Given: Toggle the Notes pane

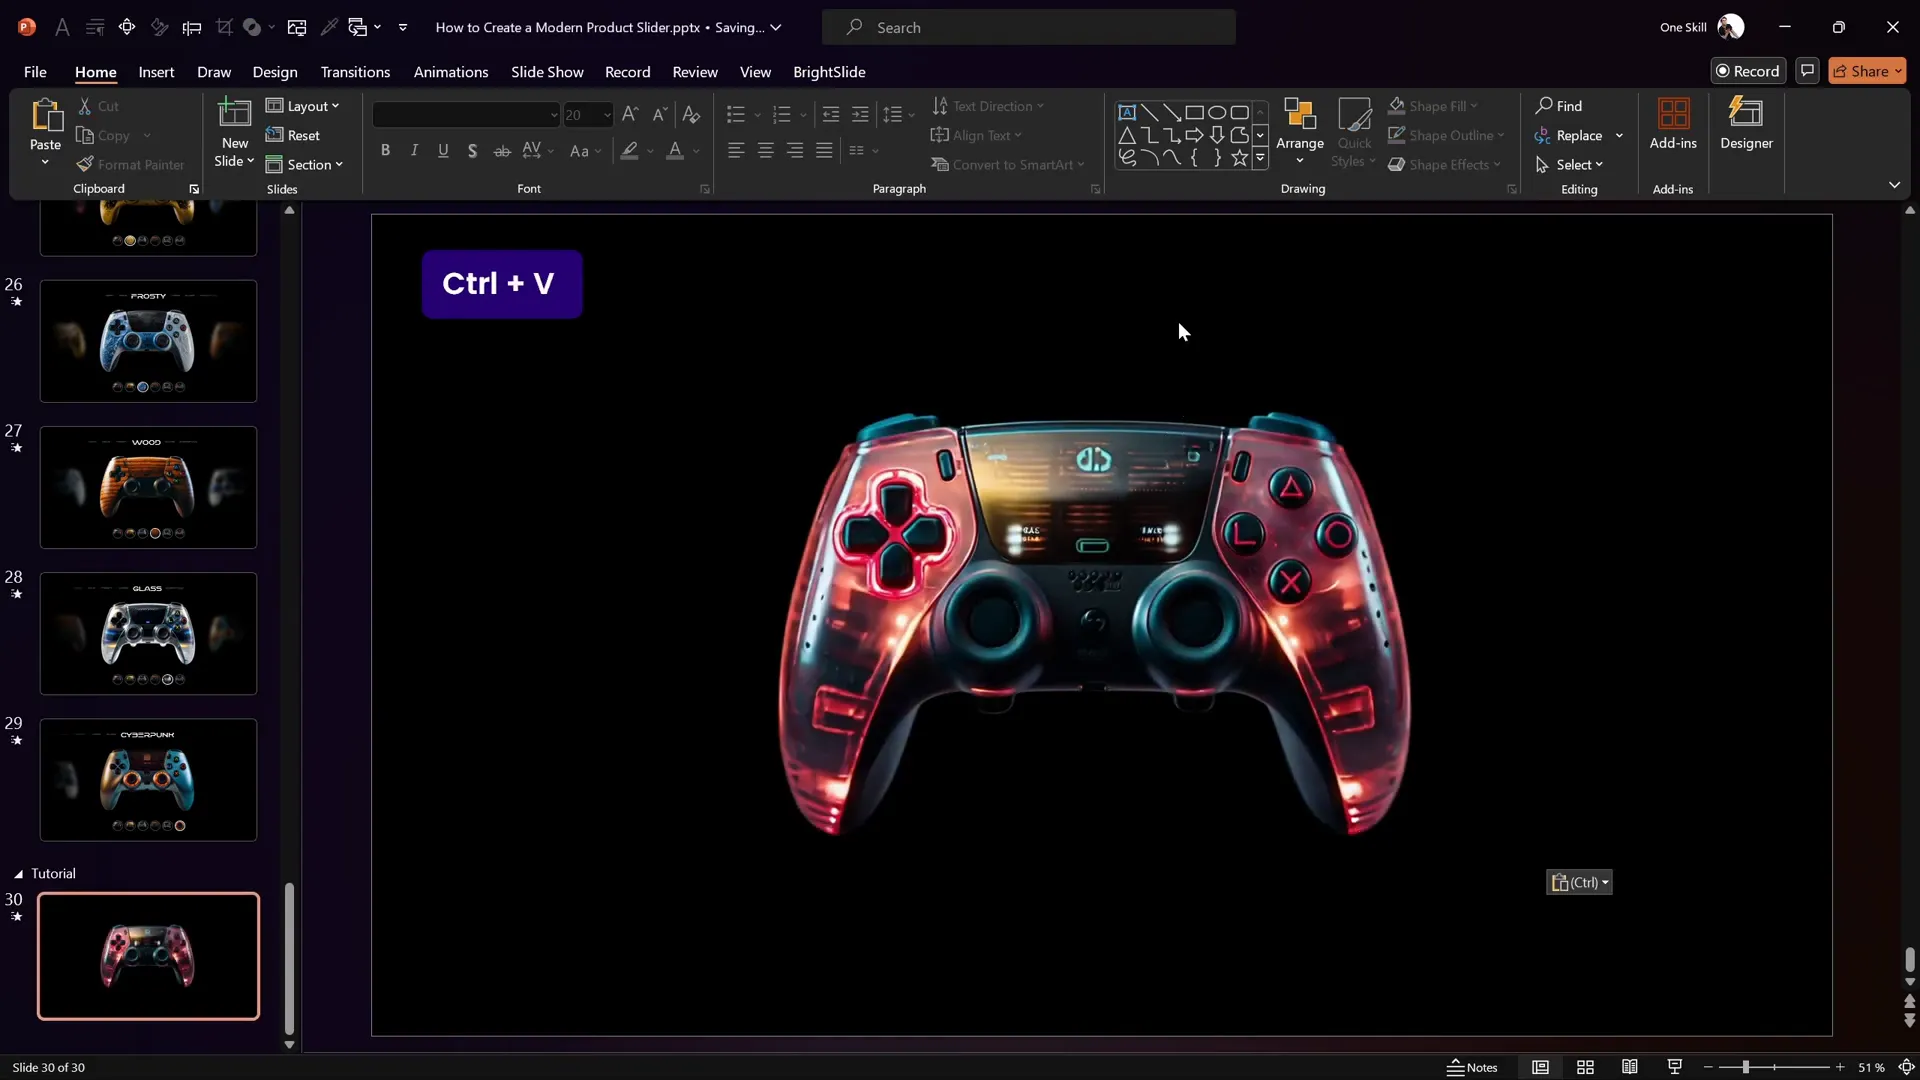Looking at the screenshot, I should [x=1472, y=1067].
